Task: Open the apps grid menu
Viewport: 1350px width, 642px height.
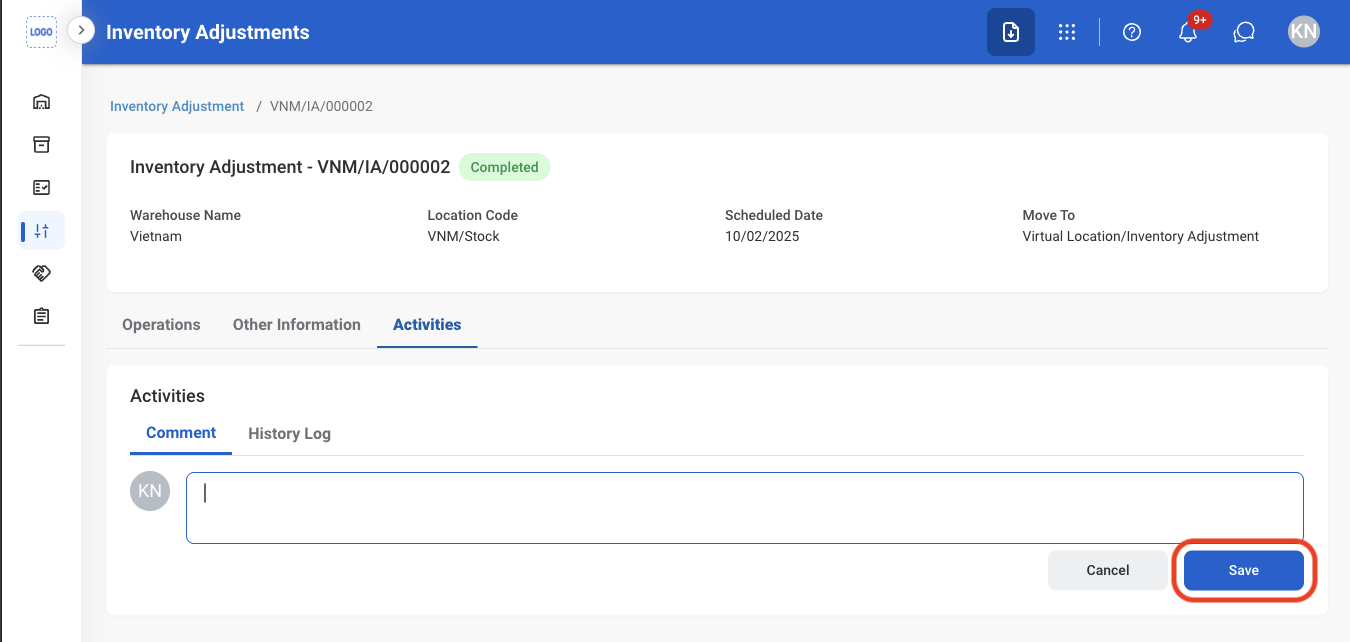Action: click(1067, 32)
